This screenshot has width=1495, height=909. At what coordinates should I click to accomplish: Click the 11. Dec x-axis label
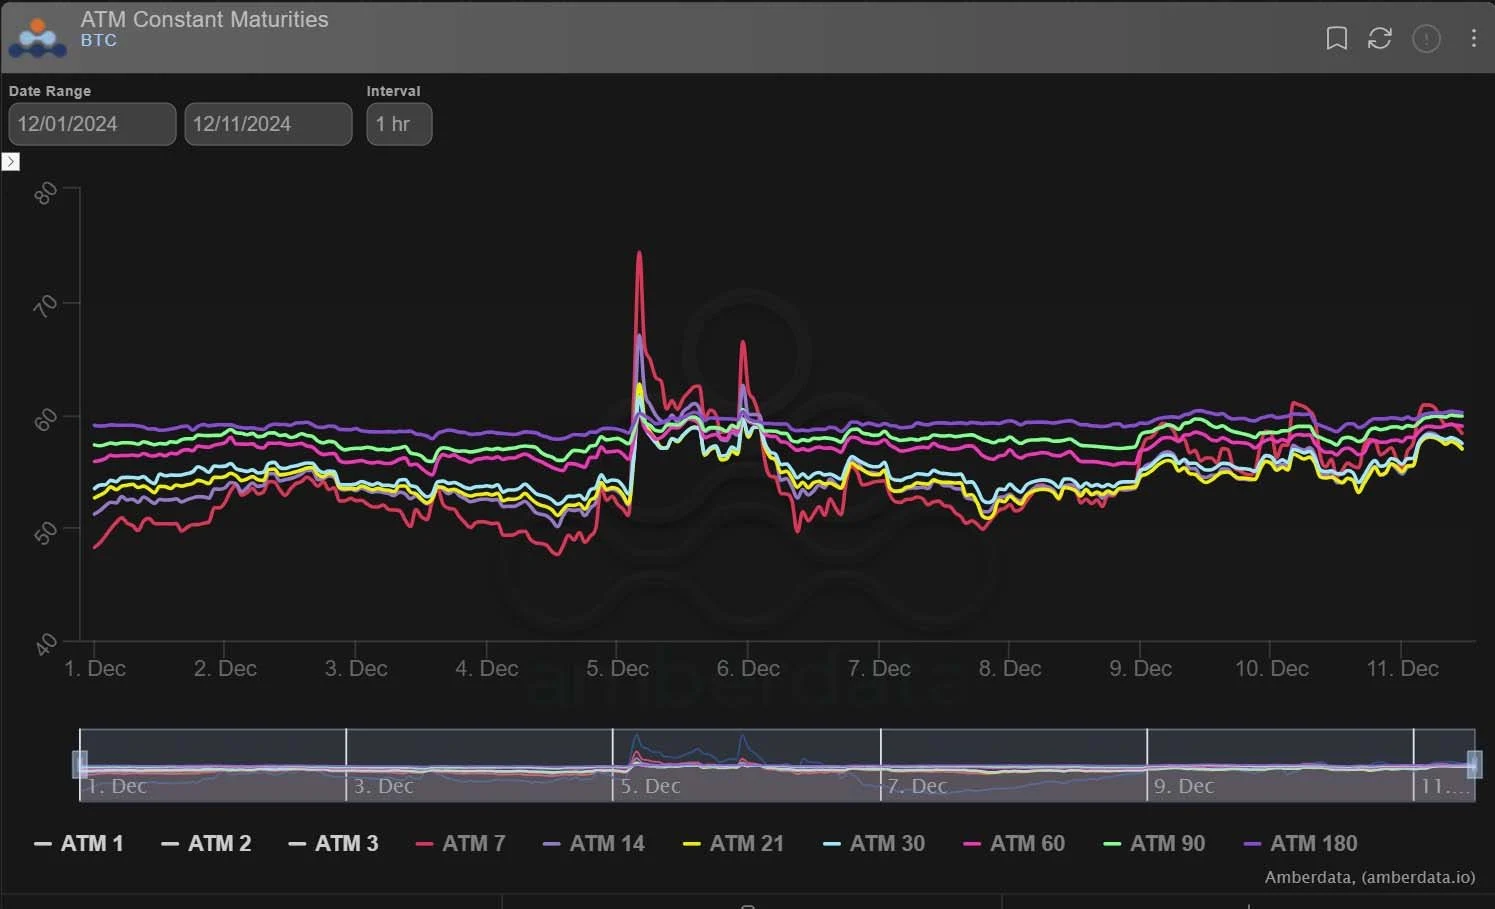[1402, 668]
